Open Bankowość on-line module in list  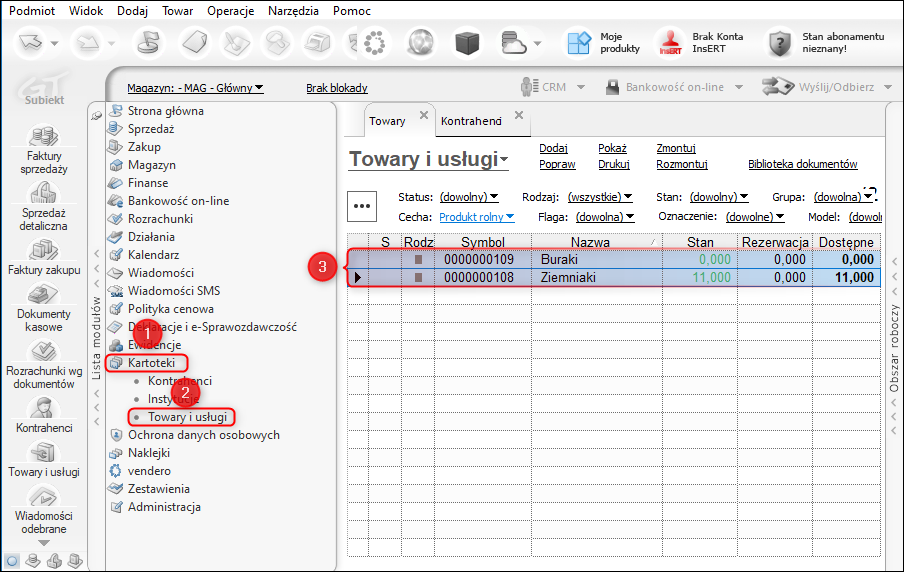click(178, 201)
